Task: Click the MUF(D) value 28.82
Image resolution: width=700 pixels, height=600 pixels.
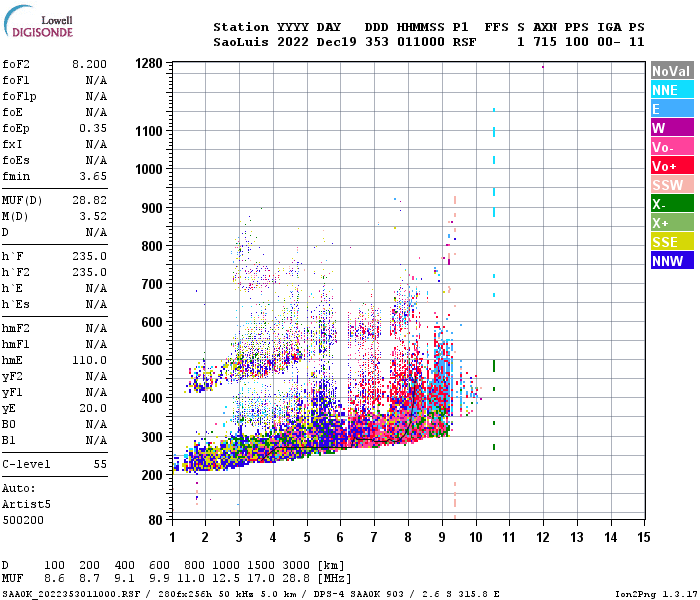Action: click(x=89, y=200)
